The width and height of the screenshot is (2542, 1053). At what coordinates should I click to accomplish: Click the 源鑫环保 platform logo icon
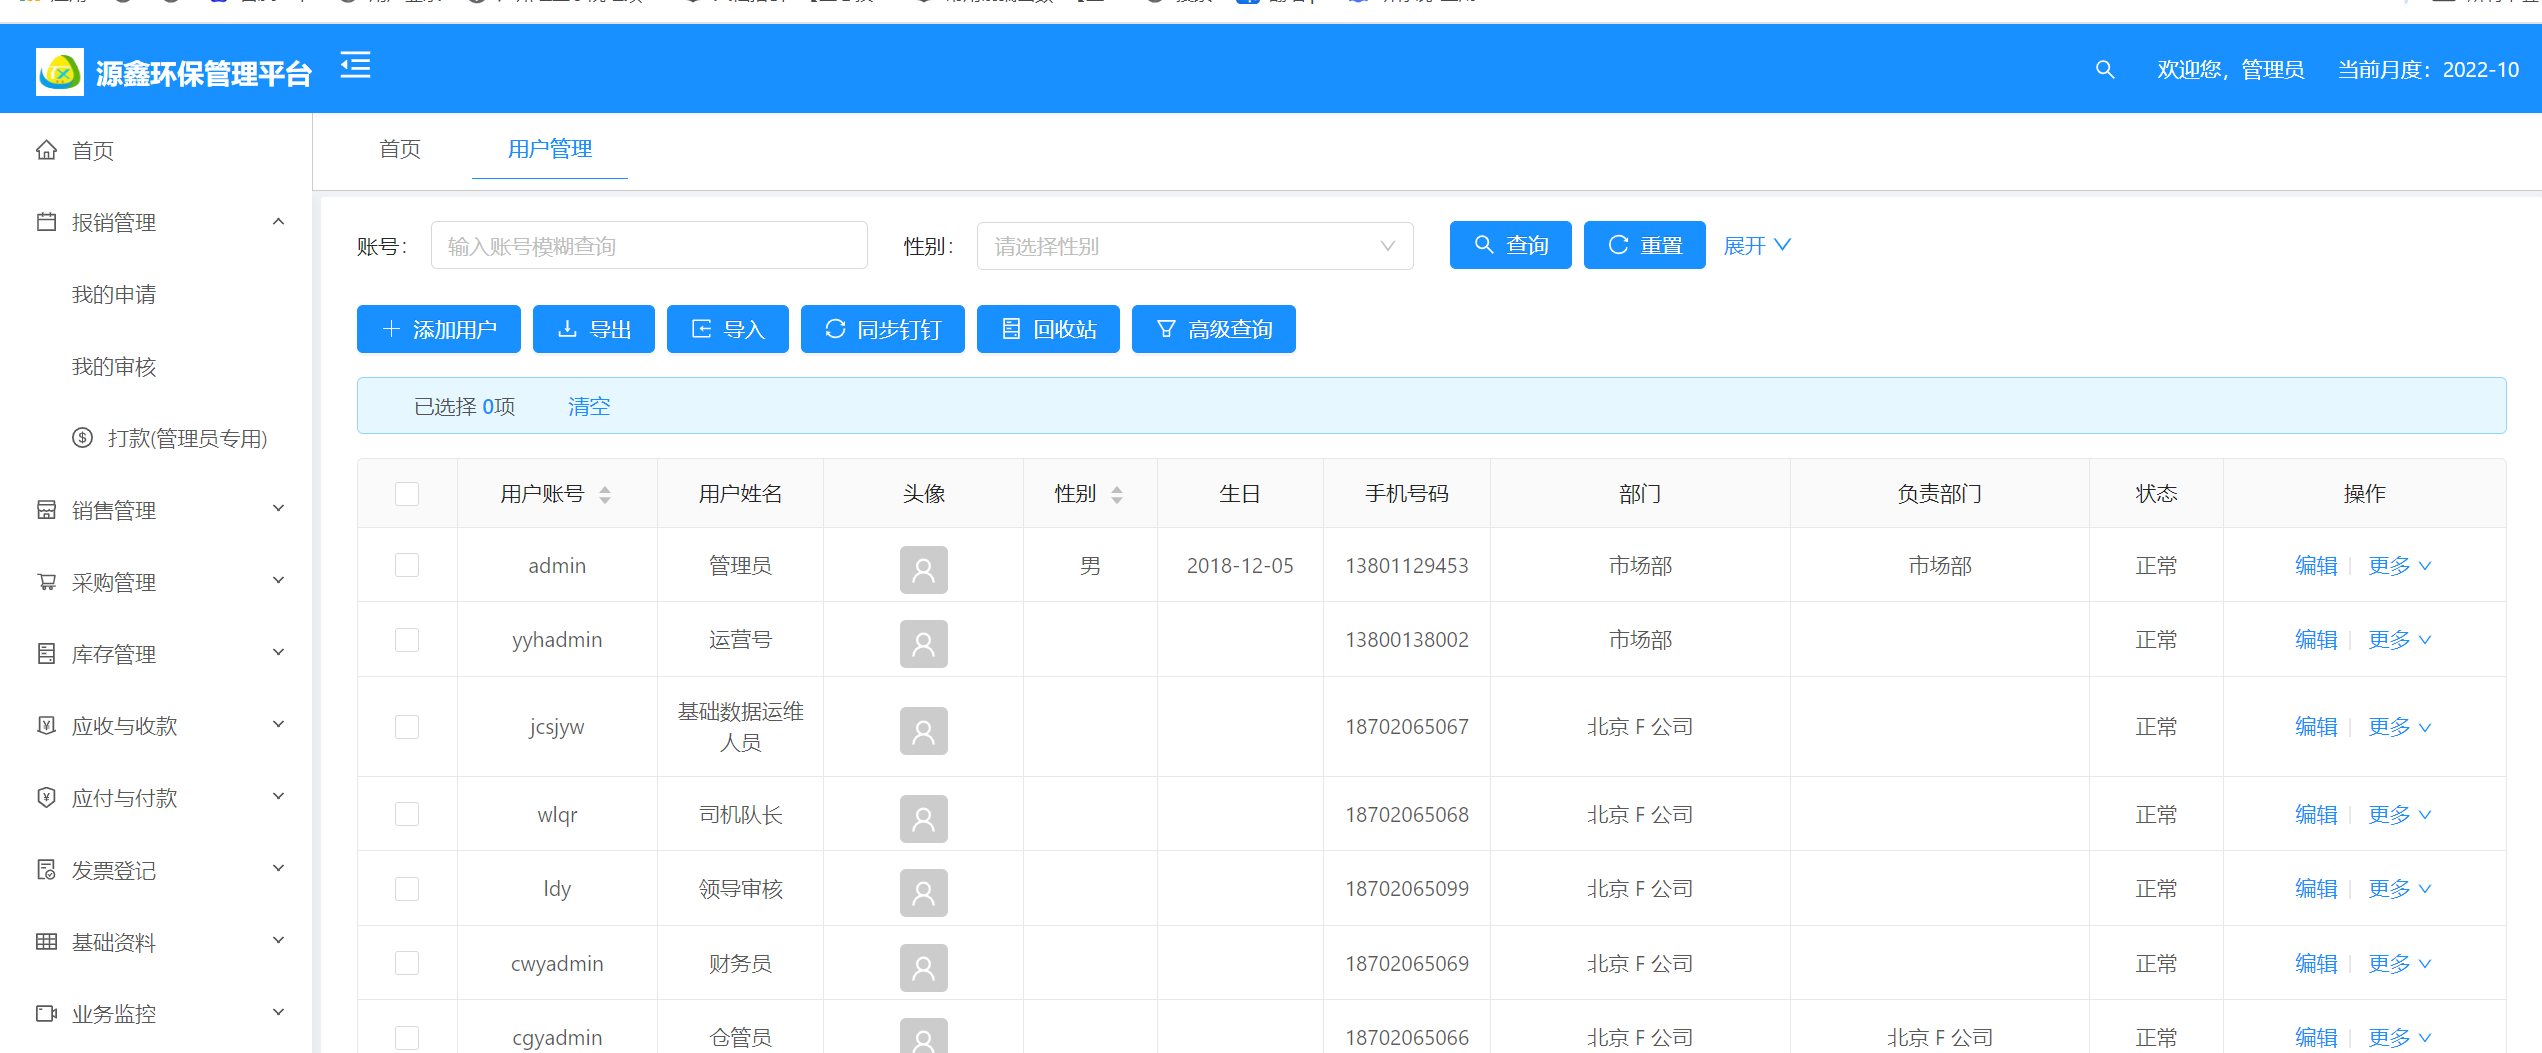(60, 72)
